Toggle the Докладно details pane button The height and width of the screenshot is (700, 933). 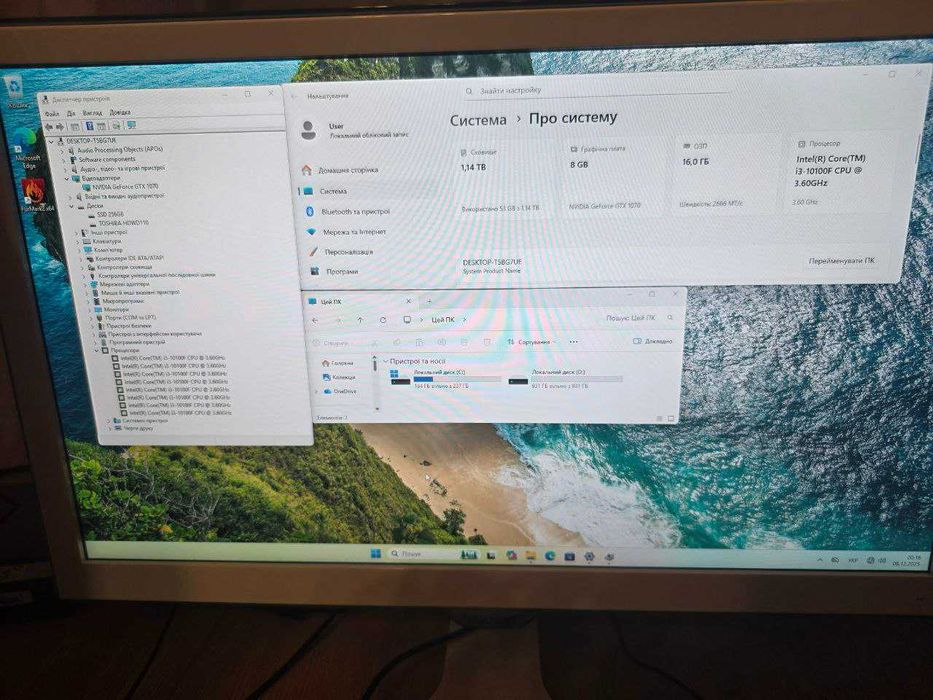[x=653, y=341]
